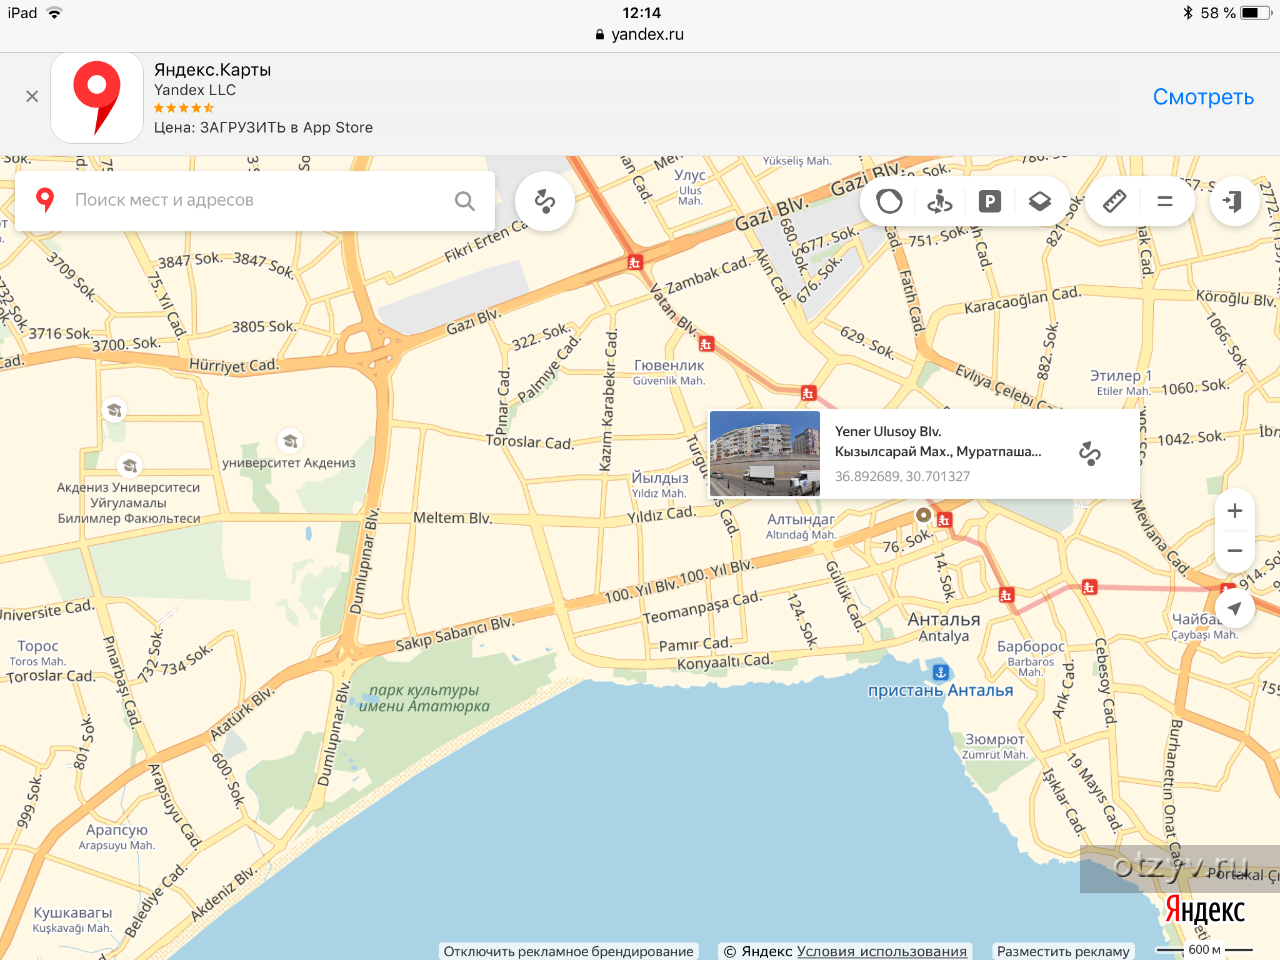Tap the 'Анталья' city label
Viewport: 1280px width, 960px height.
[944, 619]
